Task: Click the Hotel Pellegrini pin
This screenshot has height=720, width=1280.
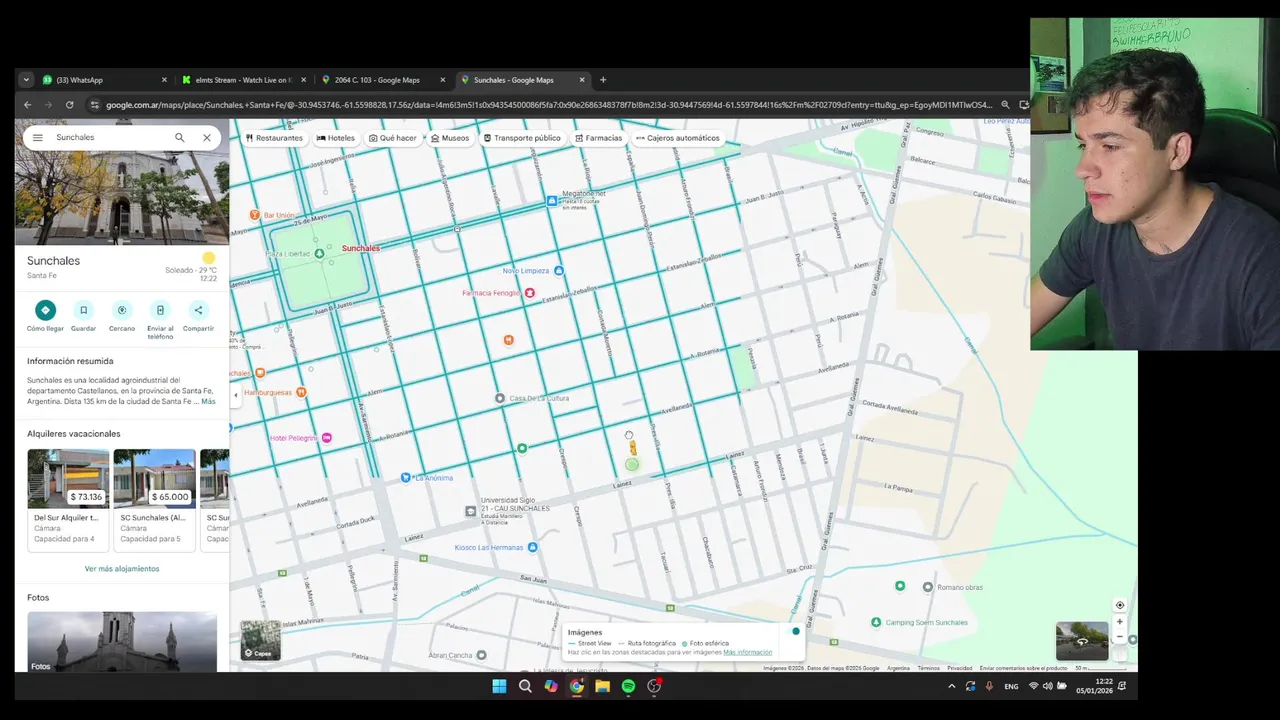Action: click(x=326, y=438)
